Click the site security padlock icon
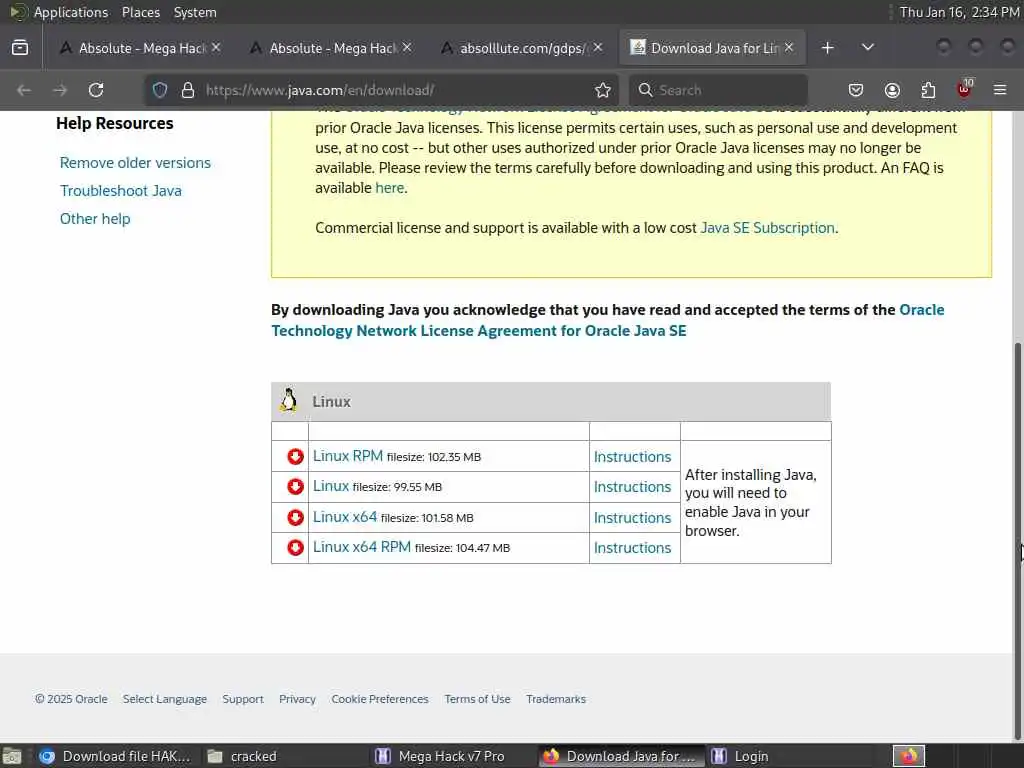The image size is (1024, 768). (188, 89)
